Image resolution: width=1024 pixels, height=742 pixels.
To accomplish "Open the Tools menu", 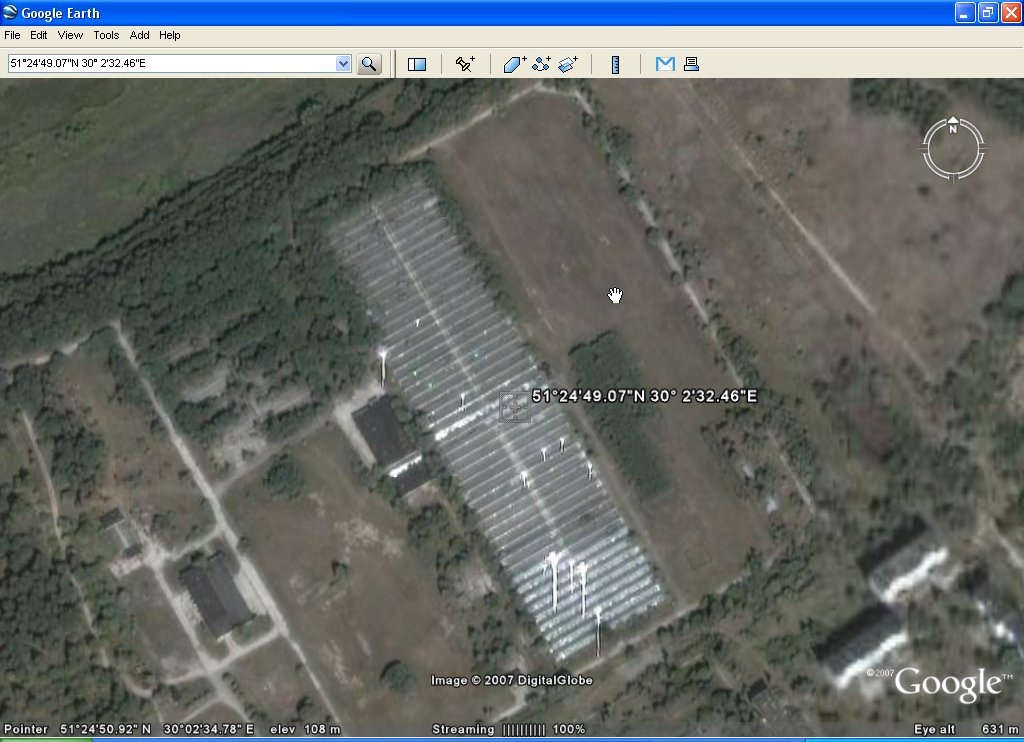I will click(x=106, y=35).
